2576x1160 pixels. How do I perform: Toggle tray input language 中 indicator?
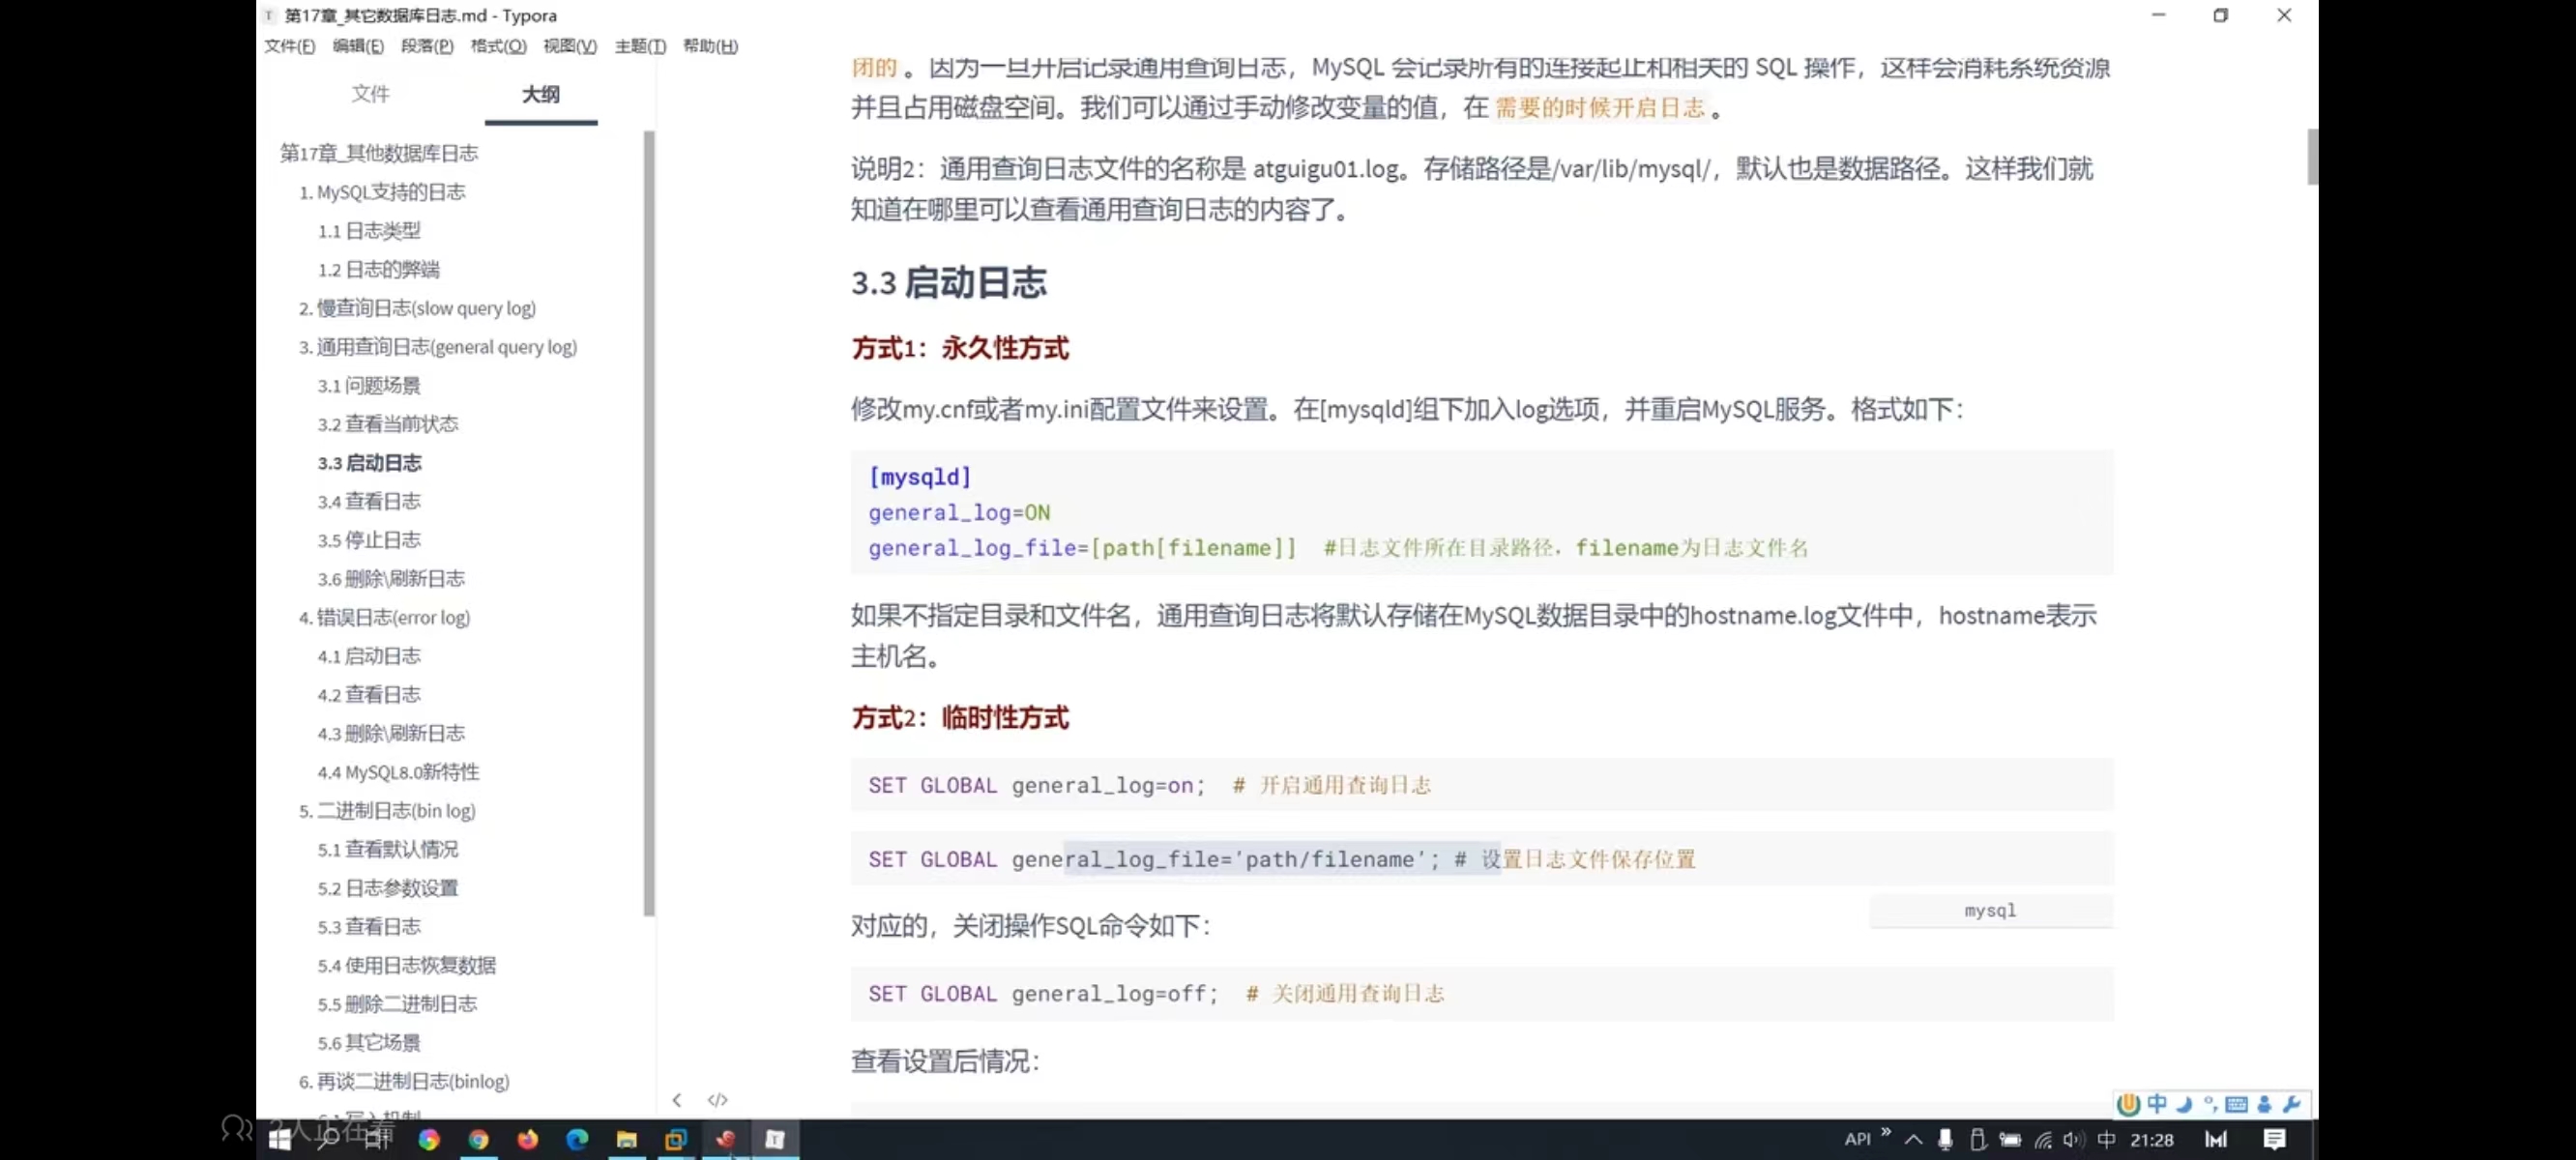pyautogui.click(x=2106, y=1140)
